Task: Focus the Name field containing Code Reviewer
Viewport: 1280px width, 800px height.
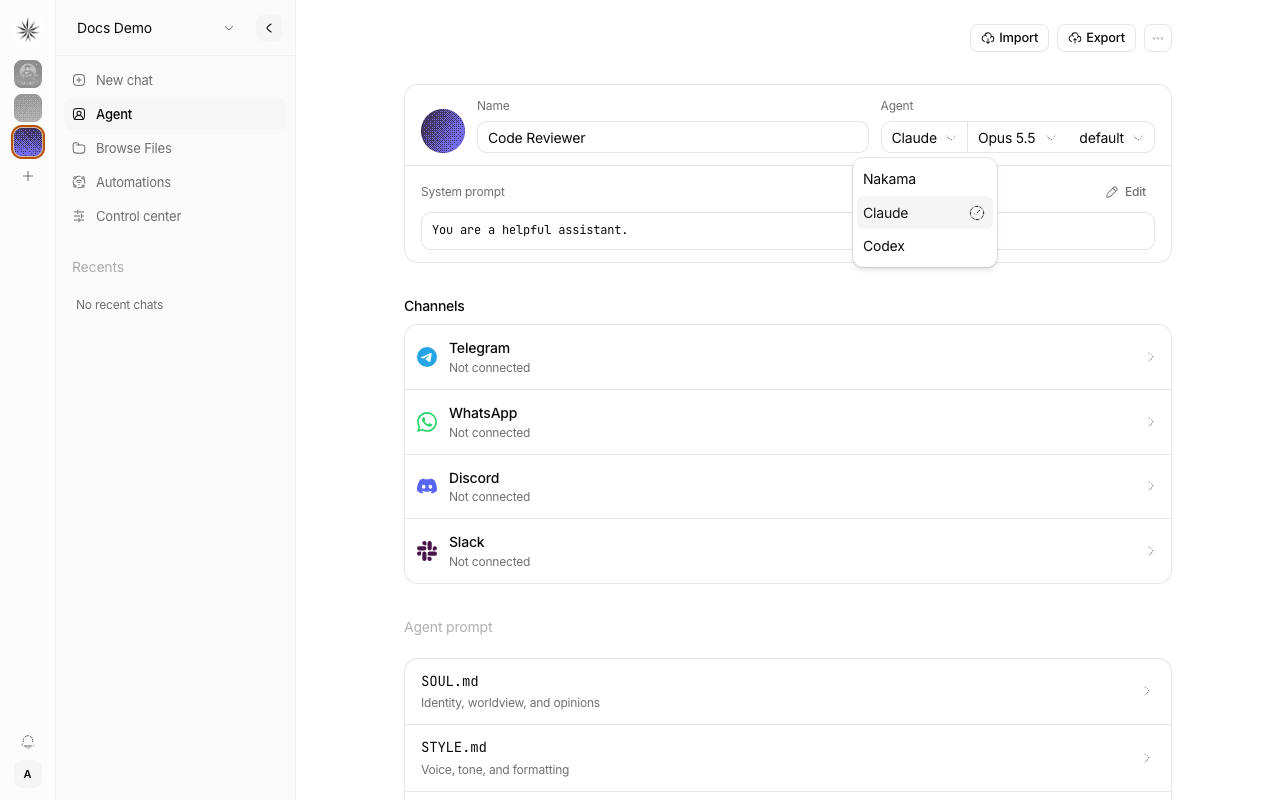Action: (673, 138)
